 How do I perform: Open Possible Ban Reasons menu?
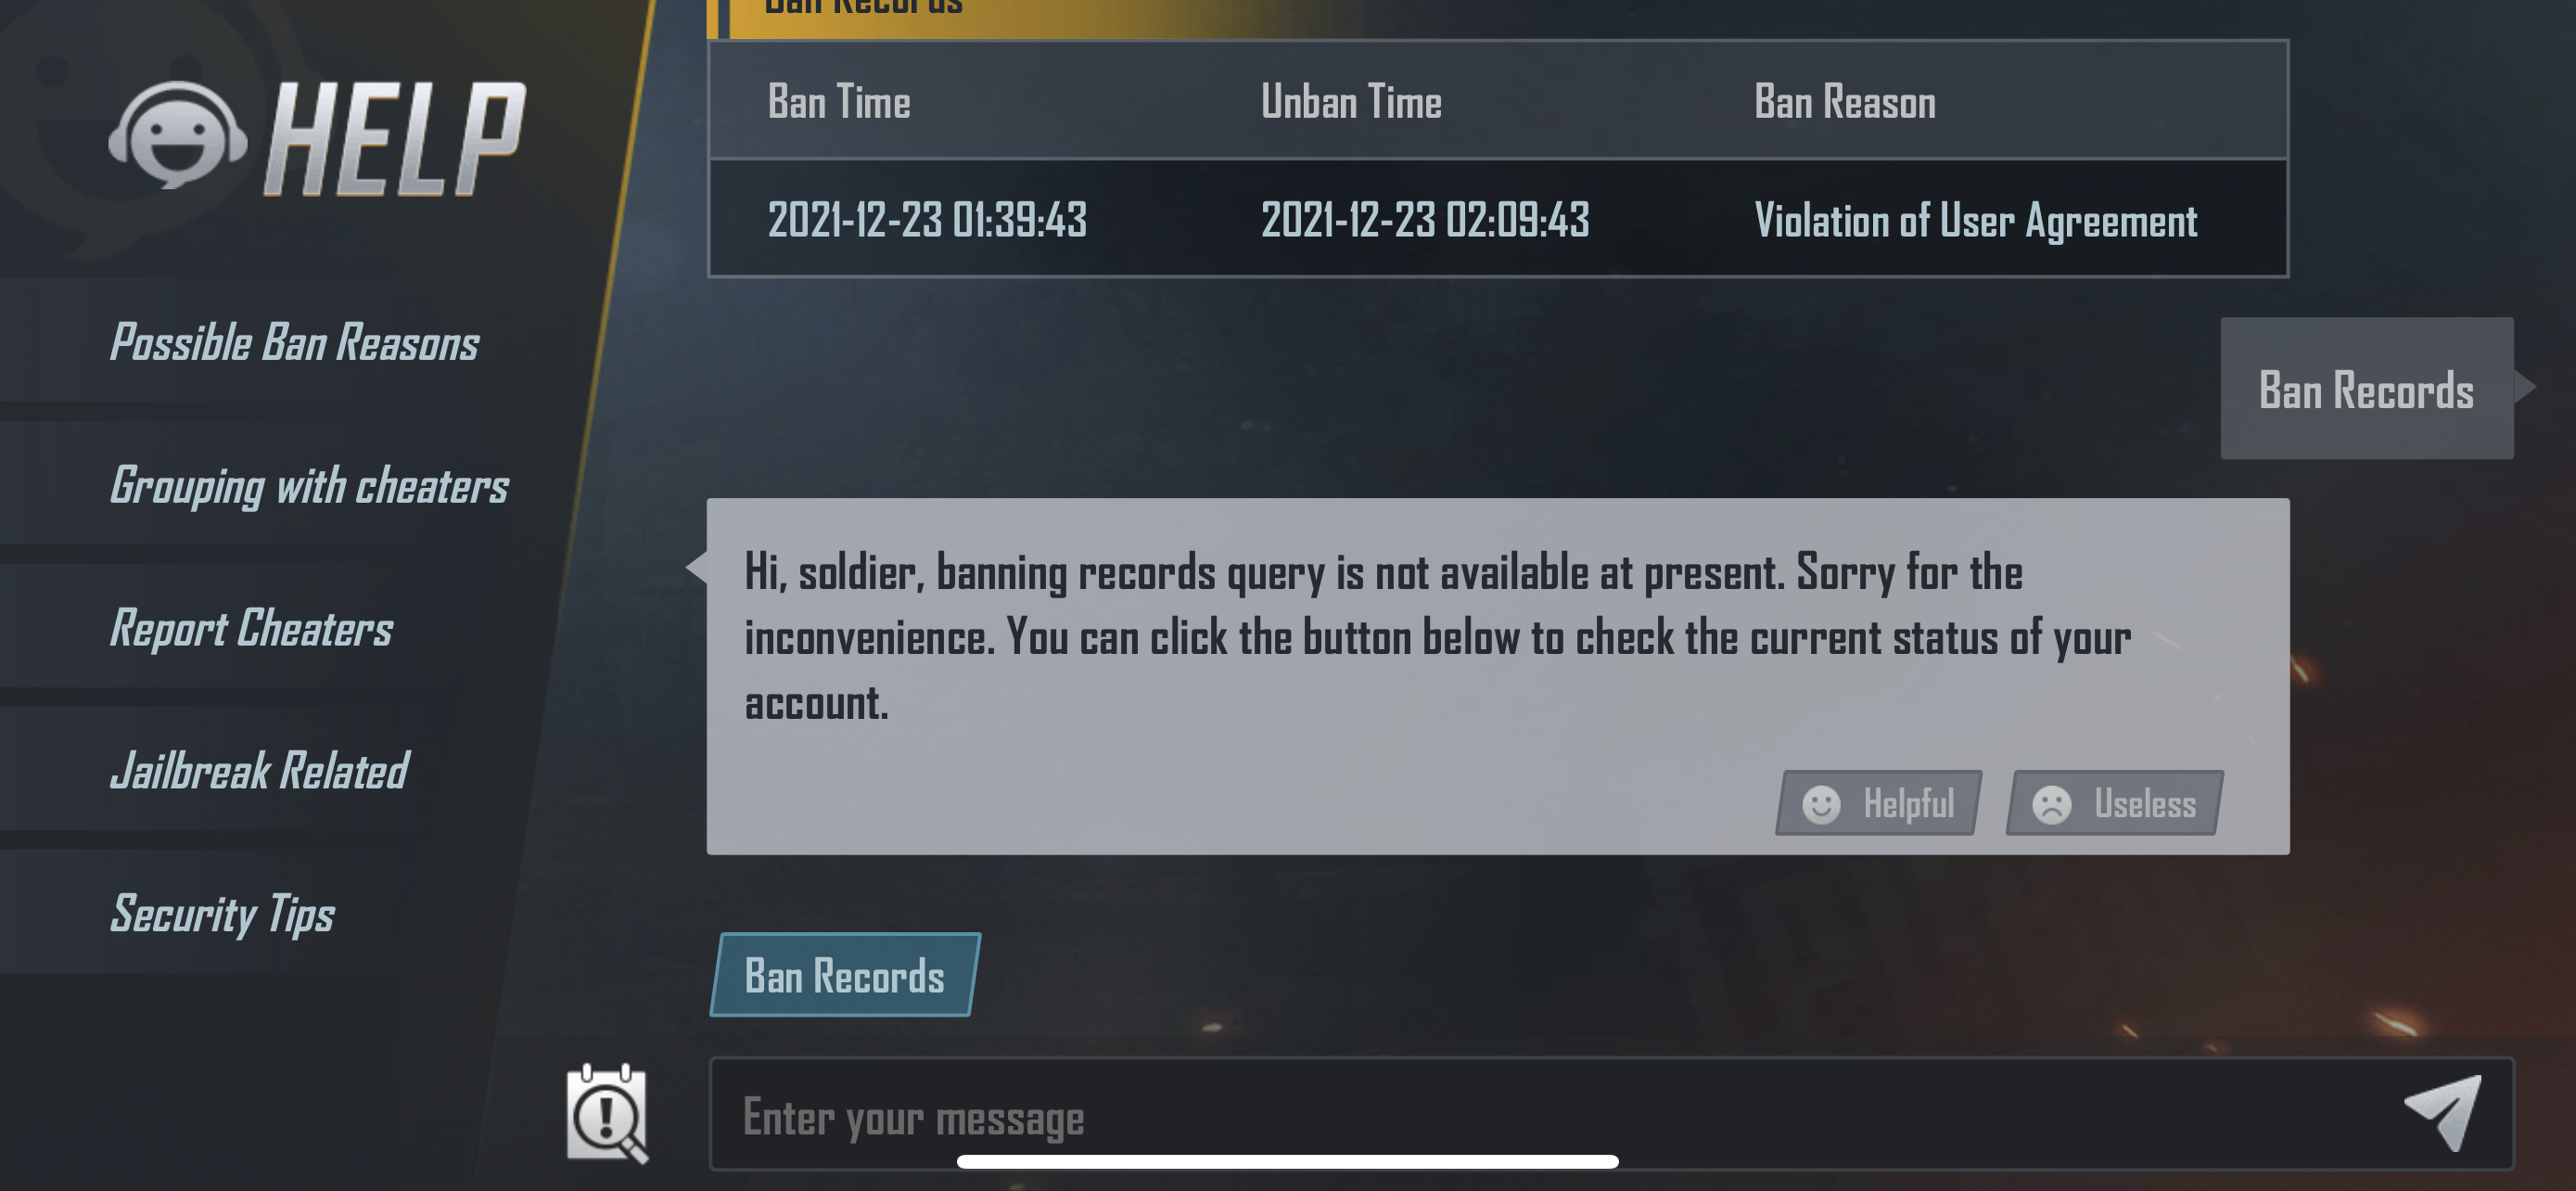[x=294, y=343]
